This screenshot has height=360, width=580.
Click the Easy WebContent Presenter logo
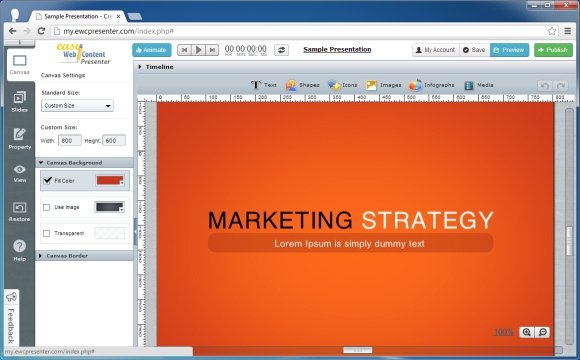point(84,54)
